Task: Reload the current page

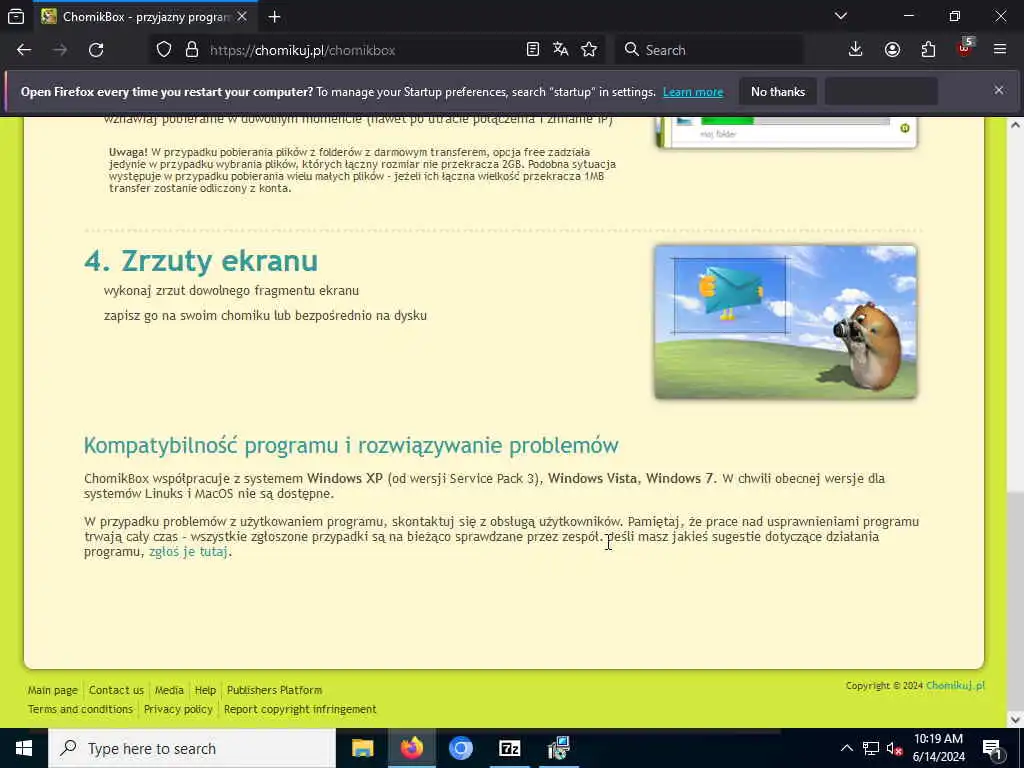Action: (96, 50)
